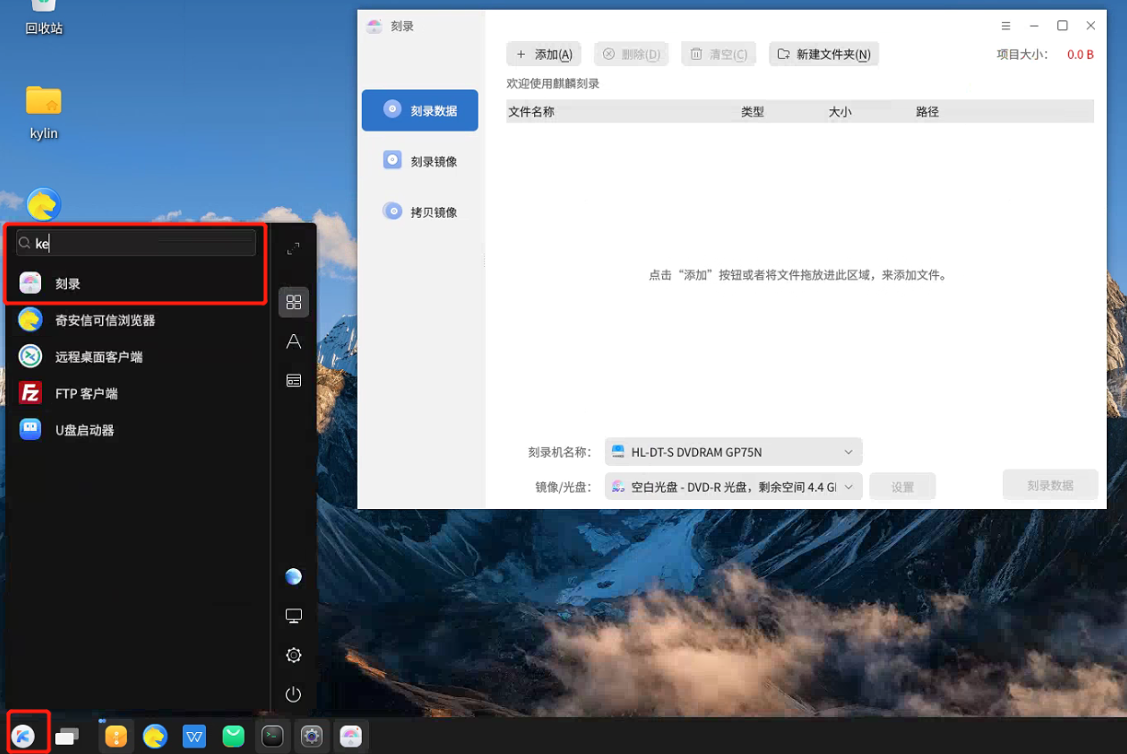Expand start menu to full screen
1127x754 pixels.
(293, 249)
